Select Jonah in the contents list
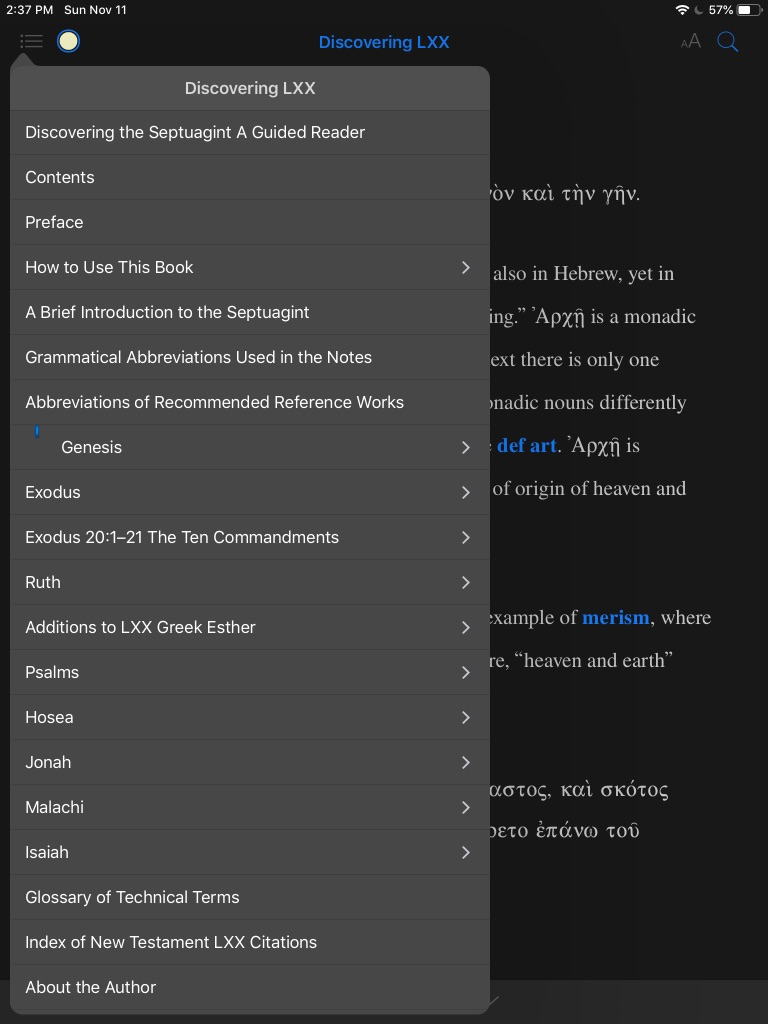The height and width of the screenshot is (1024, 768). 48,762
